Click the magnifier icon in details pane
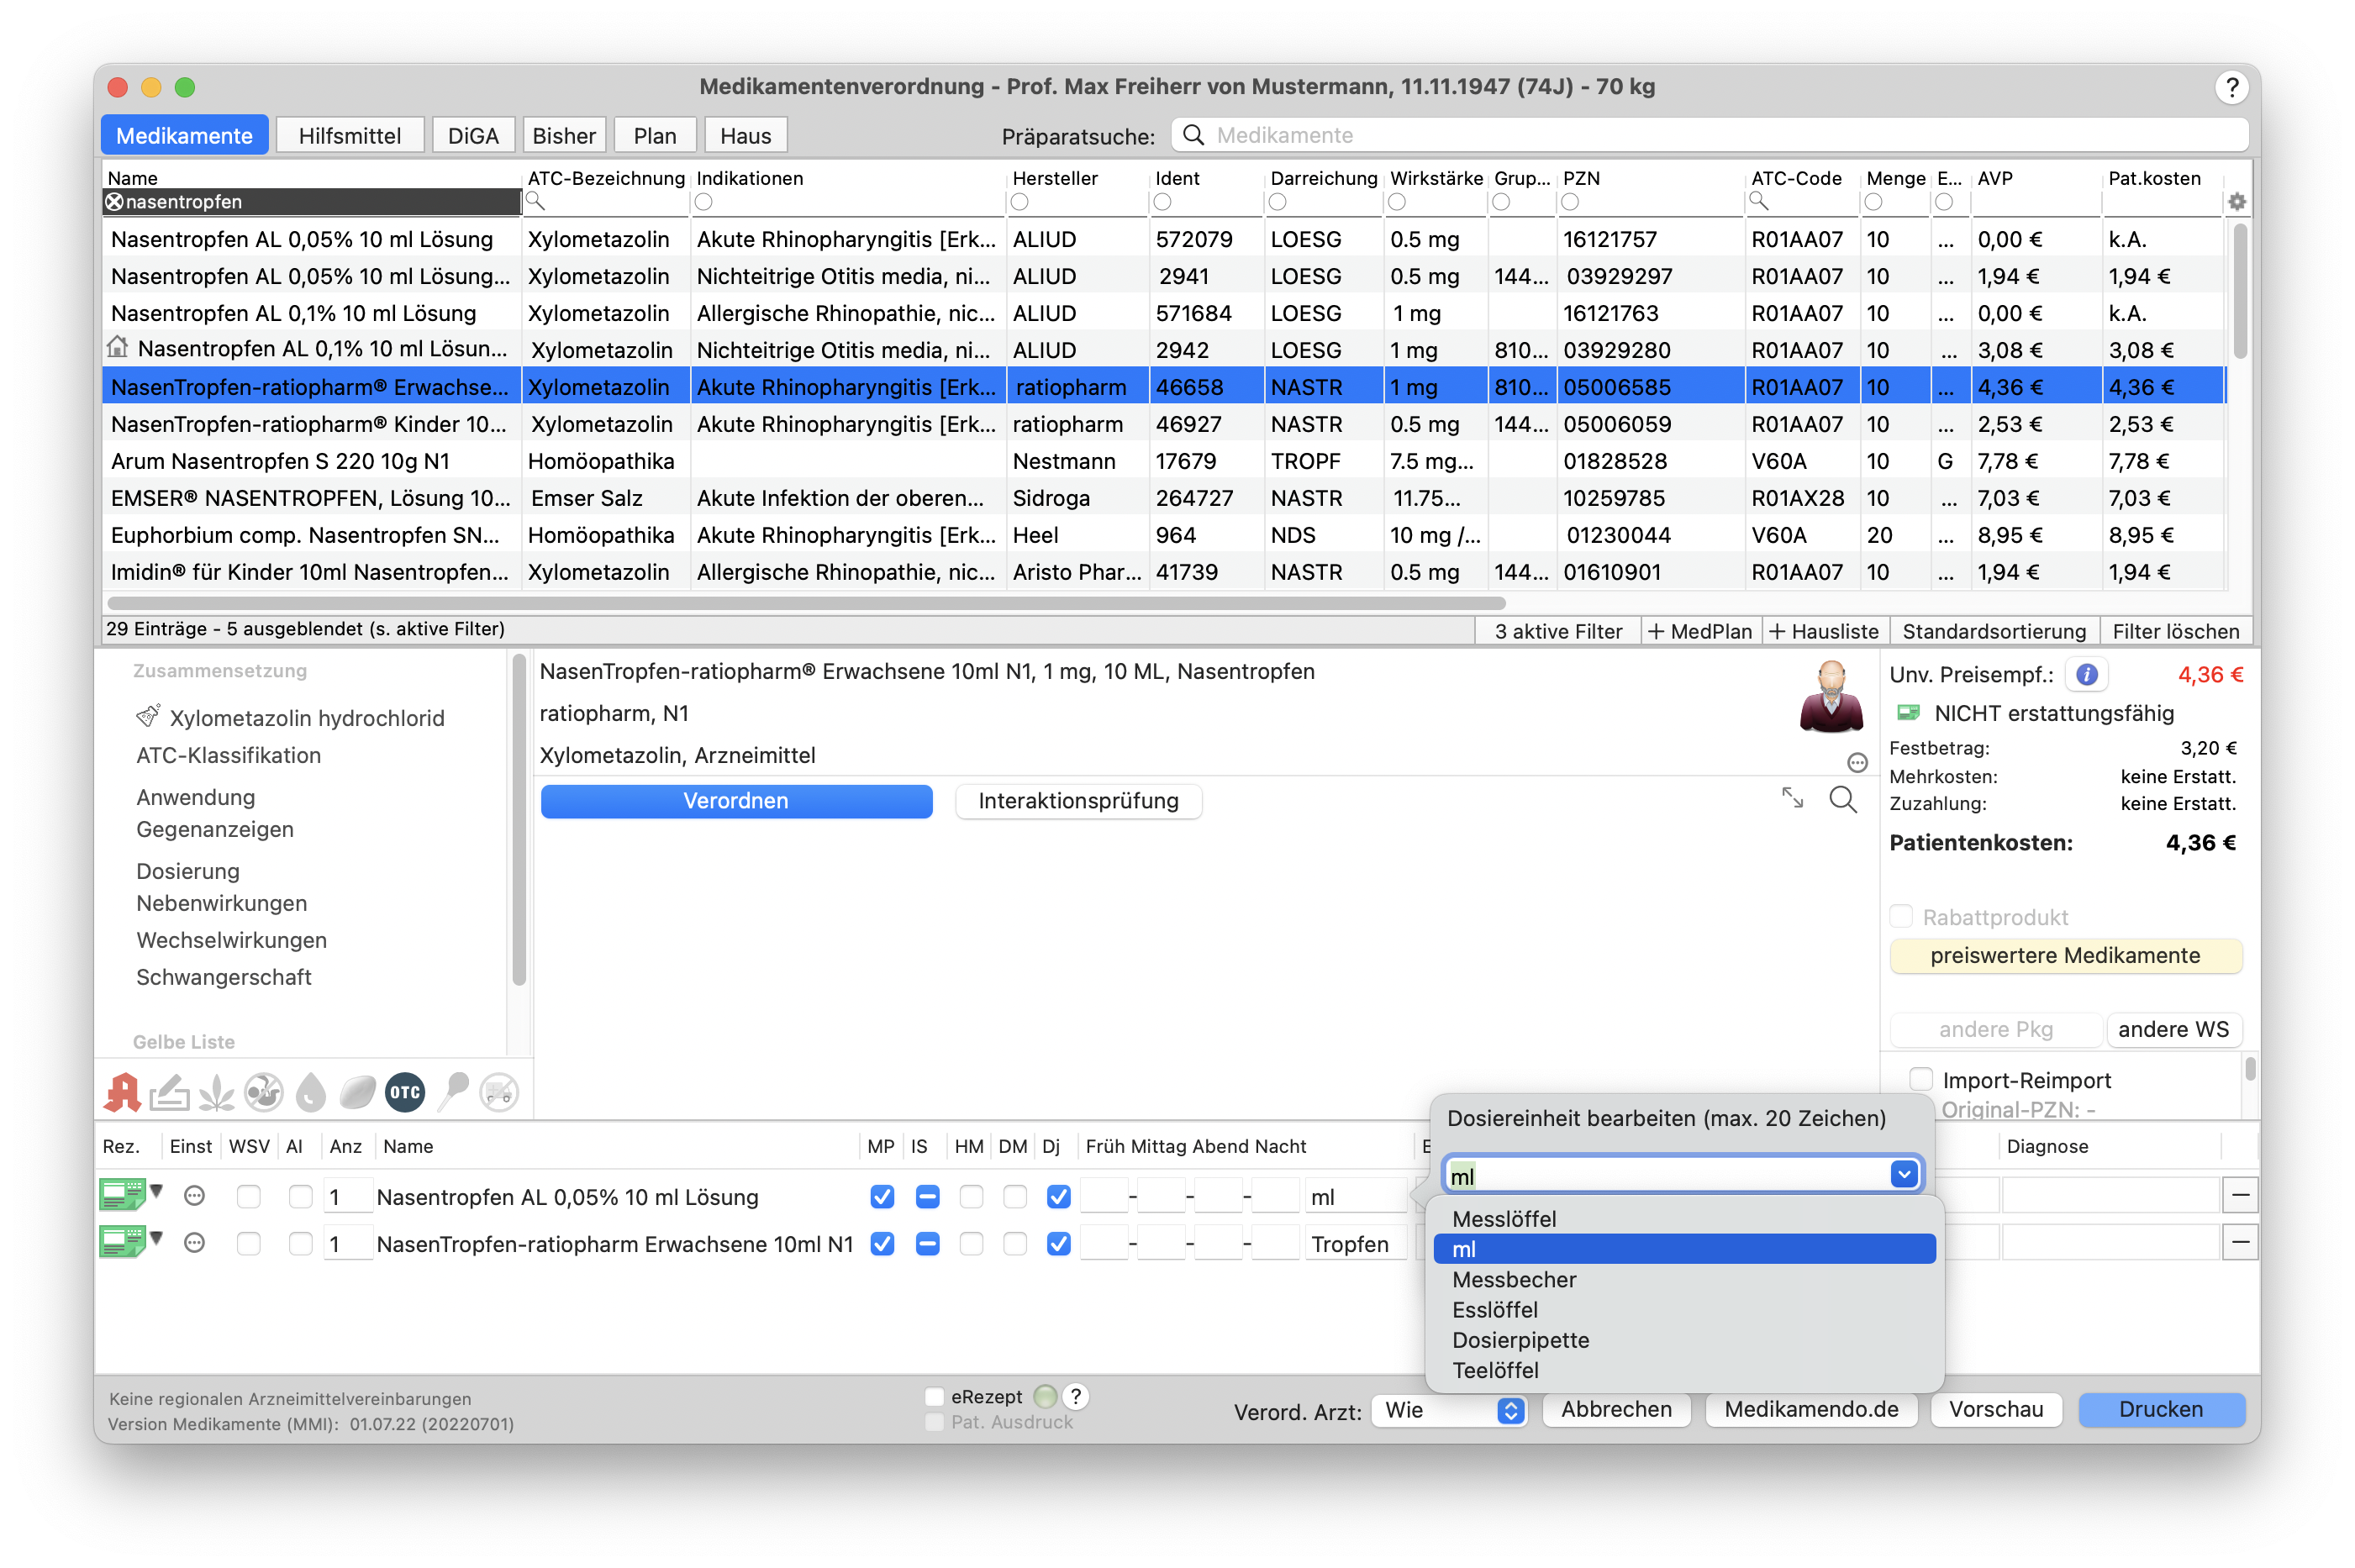The width and height of the screenshot is (2355, 1568). click(x=1843, y=799)
